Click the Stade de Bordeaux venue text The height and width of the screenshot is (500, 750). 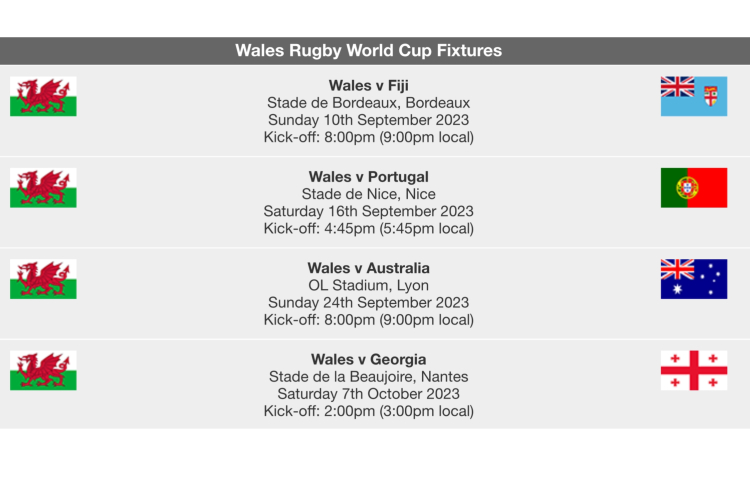pos(368,103)
